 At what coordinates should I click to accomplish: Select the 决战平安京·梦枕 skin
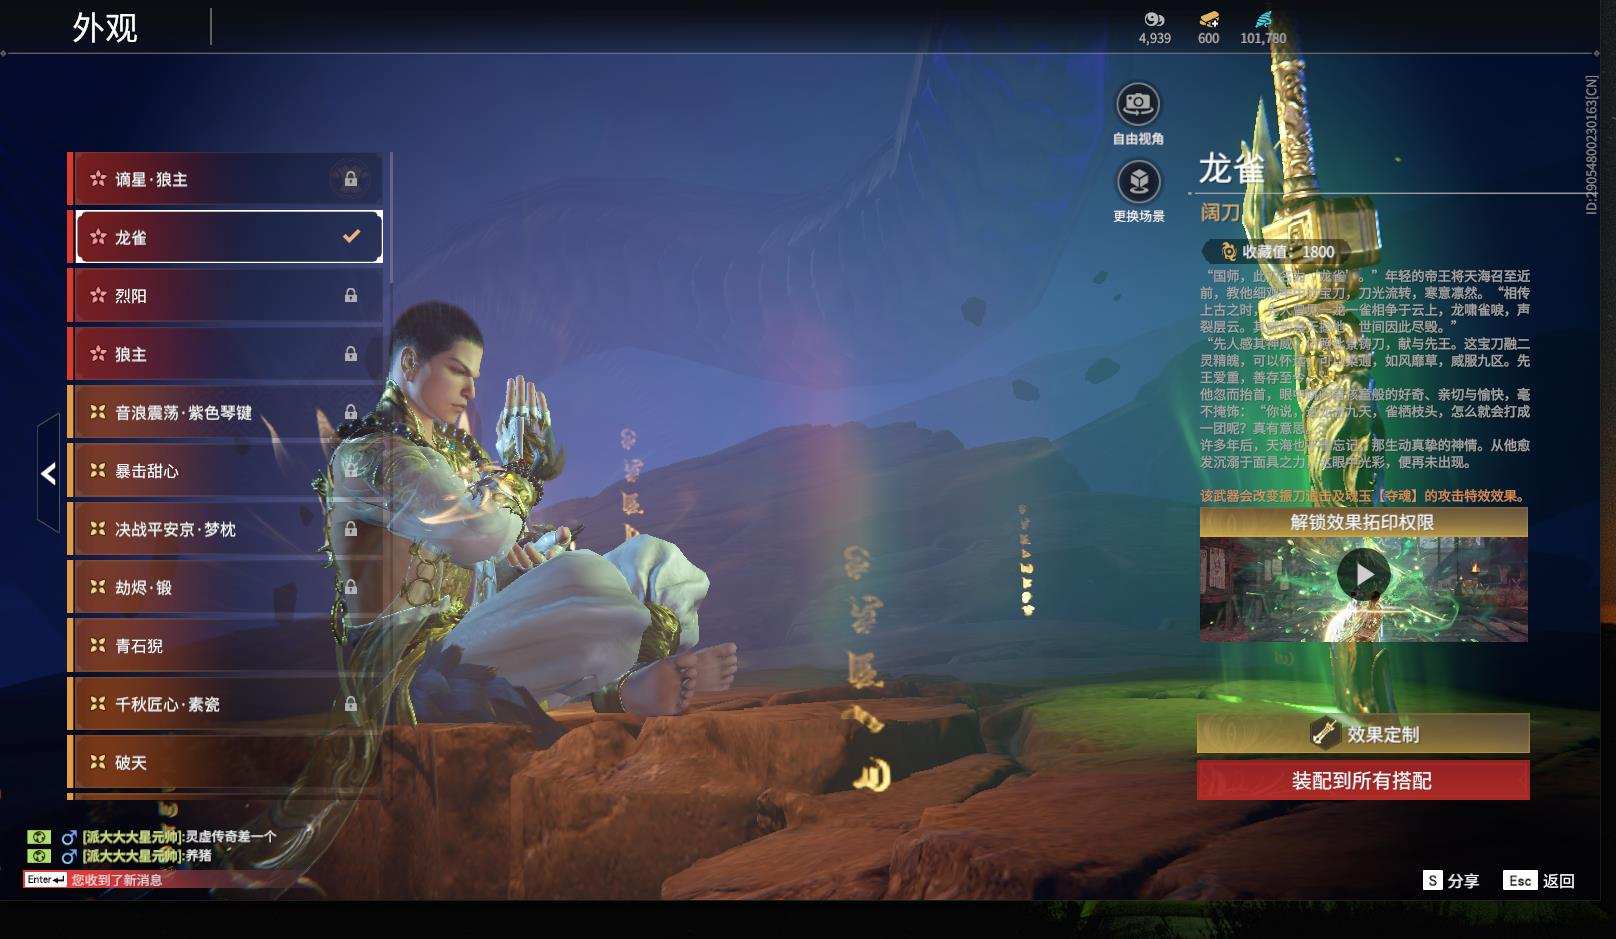[225, 529]
